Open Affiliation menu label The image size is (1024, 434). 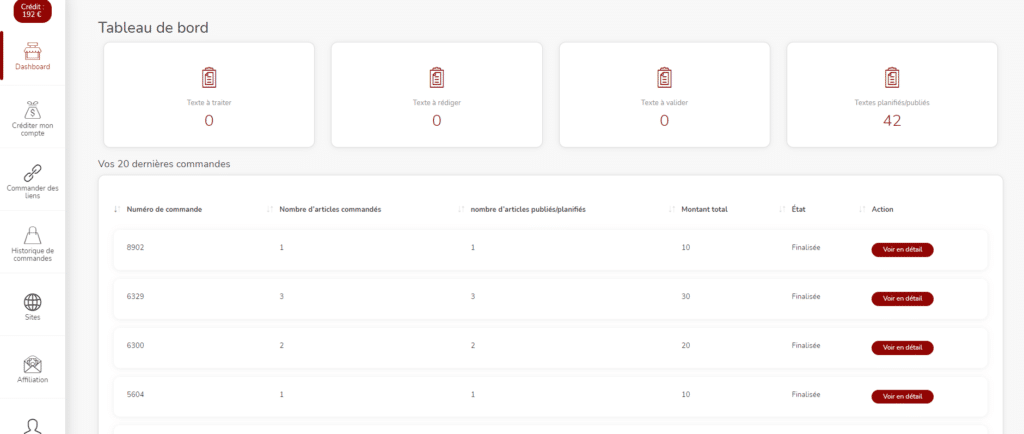[x=33, y=380]
